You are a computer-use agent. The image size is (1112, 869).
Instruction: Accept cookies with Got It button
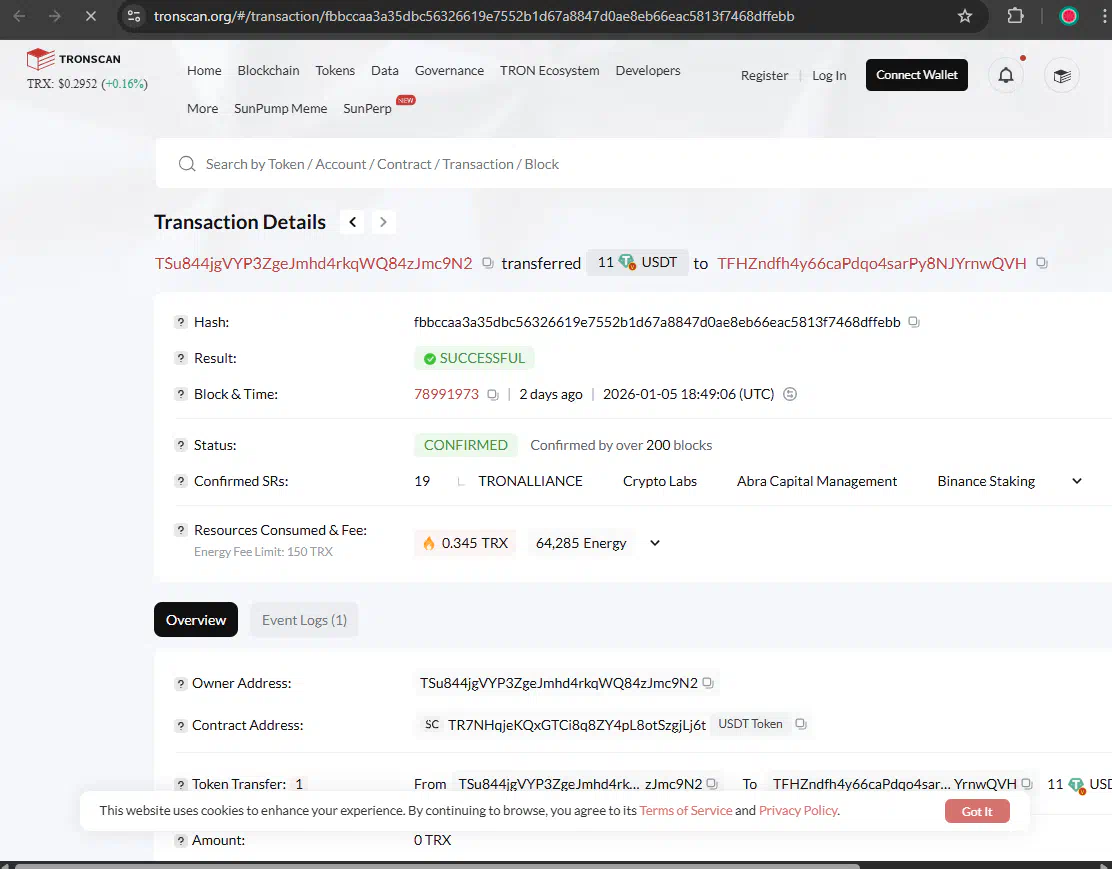click(x=976, y=811)
